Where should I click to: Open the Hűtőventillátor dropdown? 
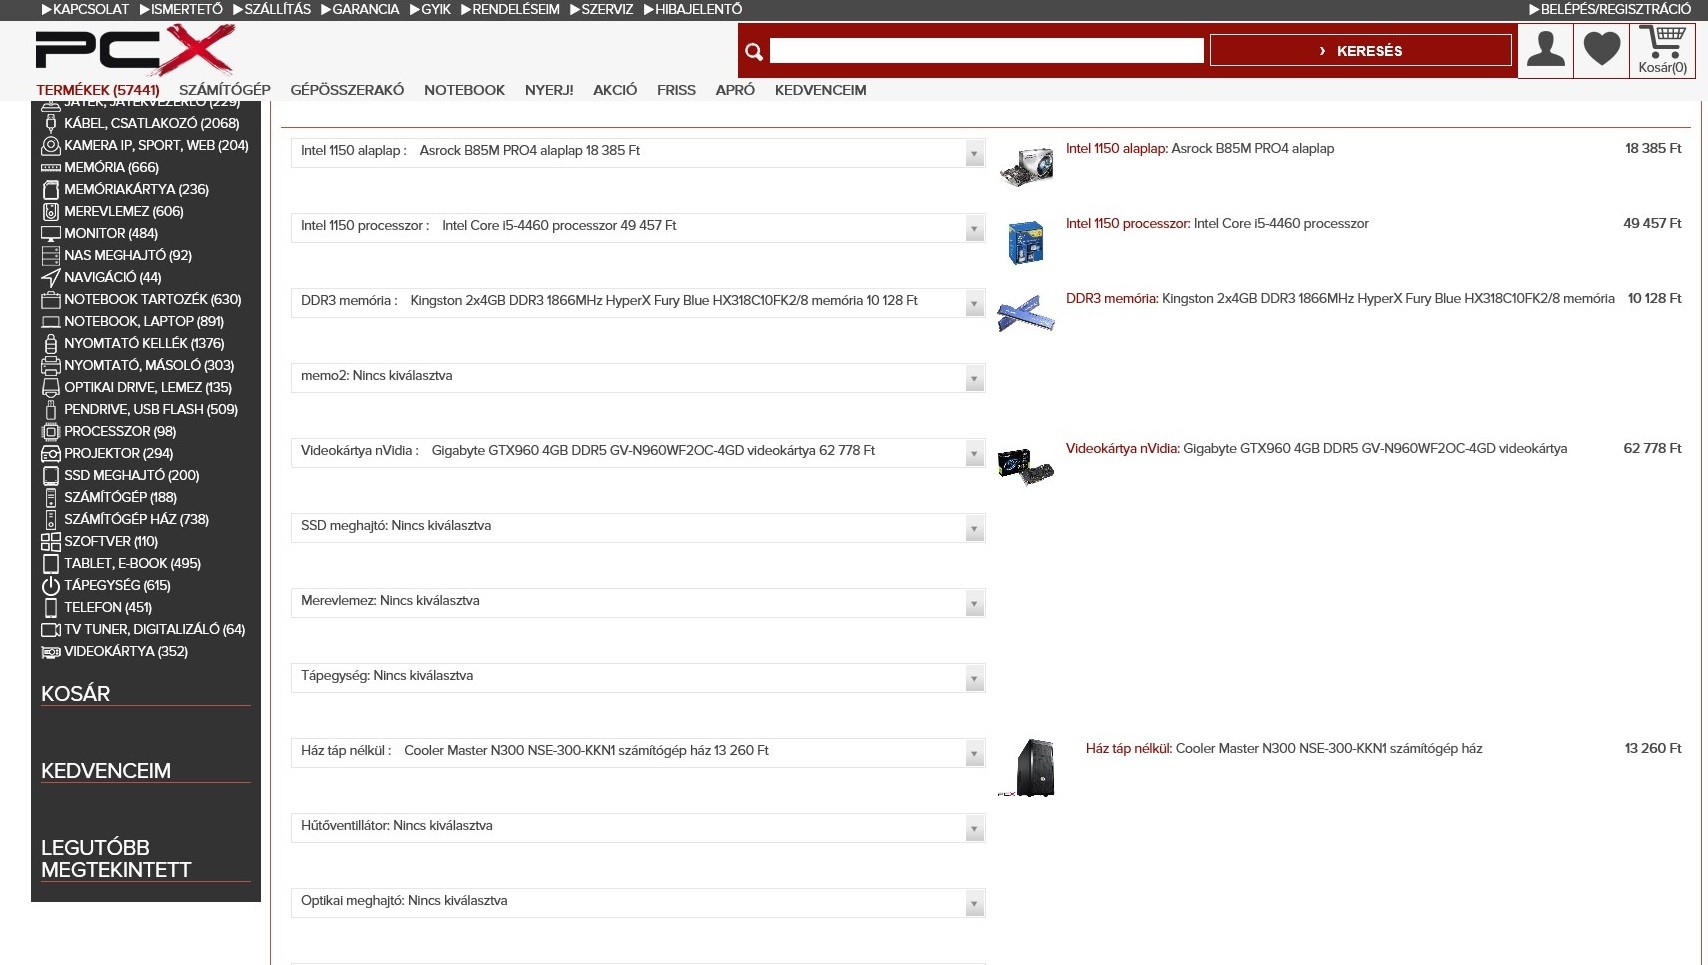coord(638,828)
